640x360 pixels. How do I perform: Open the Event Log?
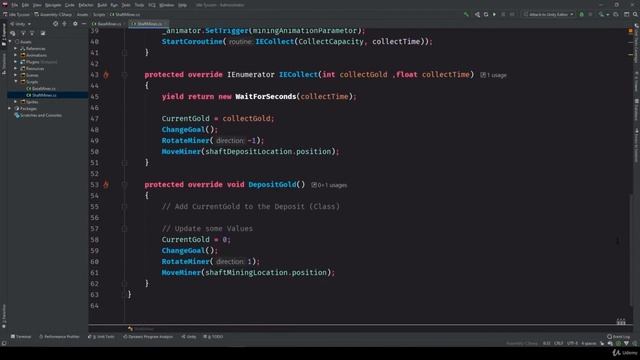[x=619, y=337]
